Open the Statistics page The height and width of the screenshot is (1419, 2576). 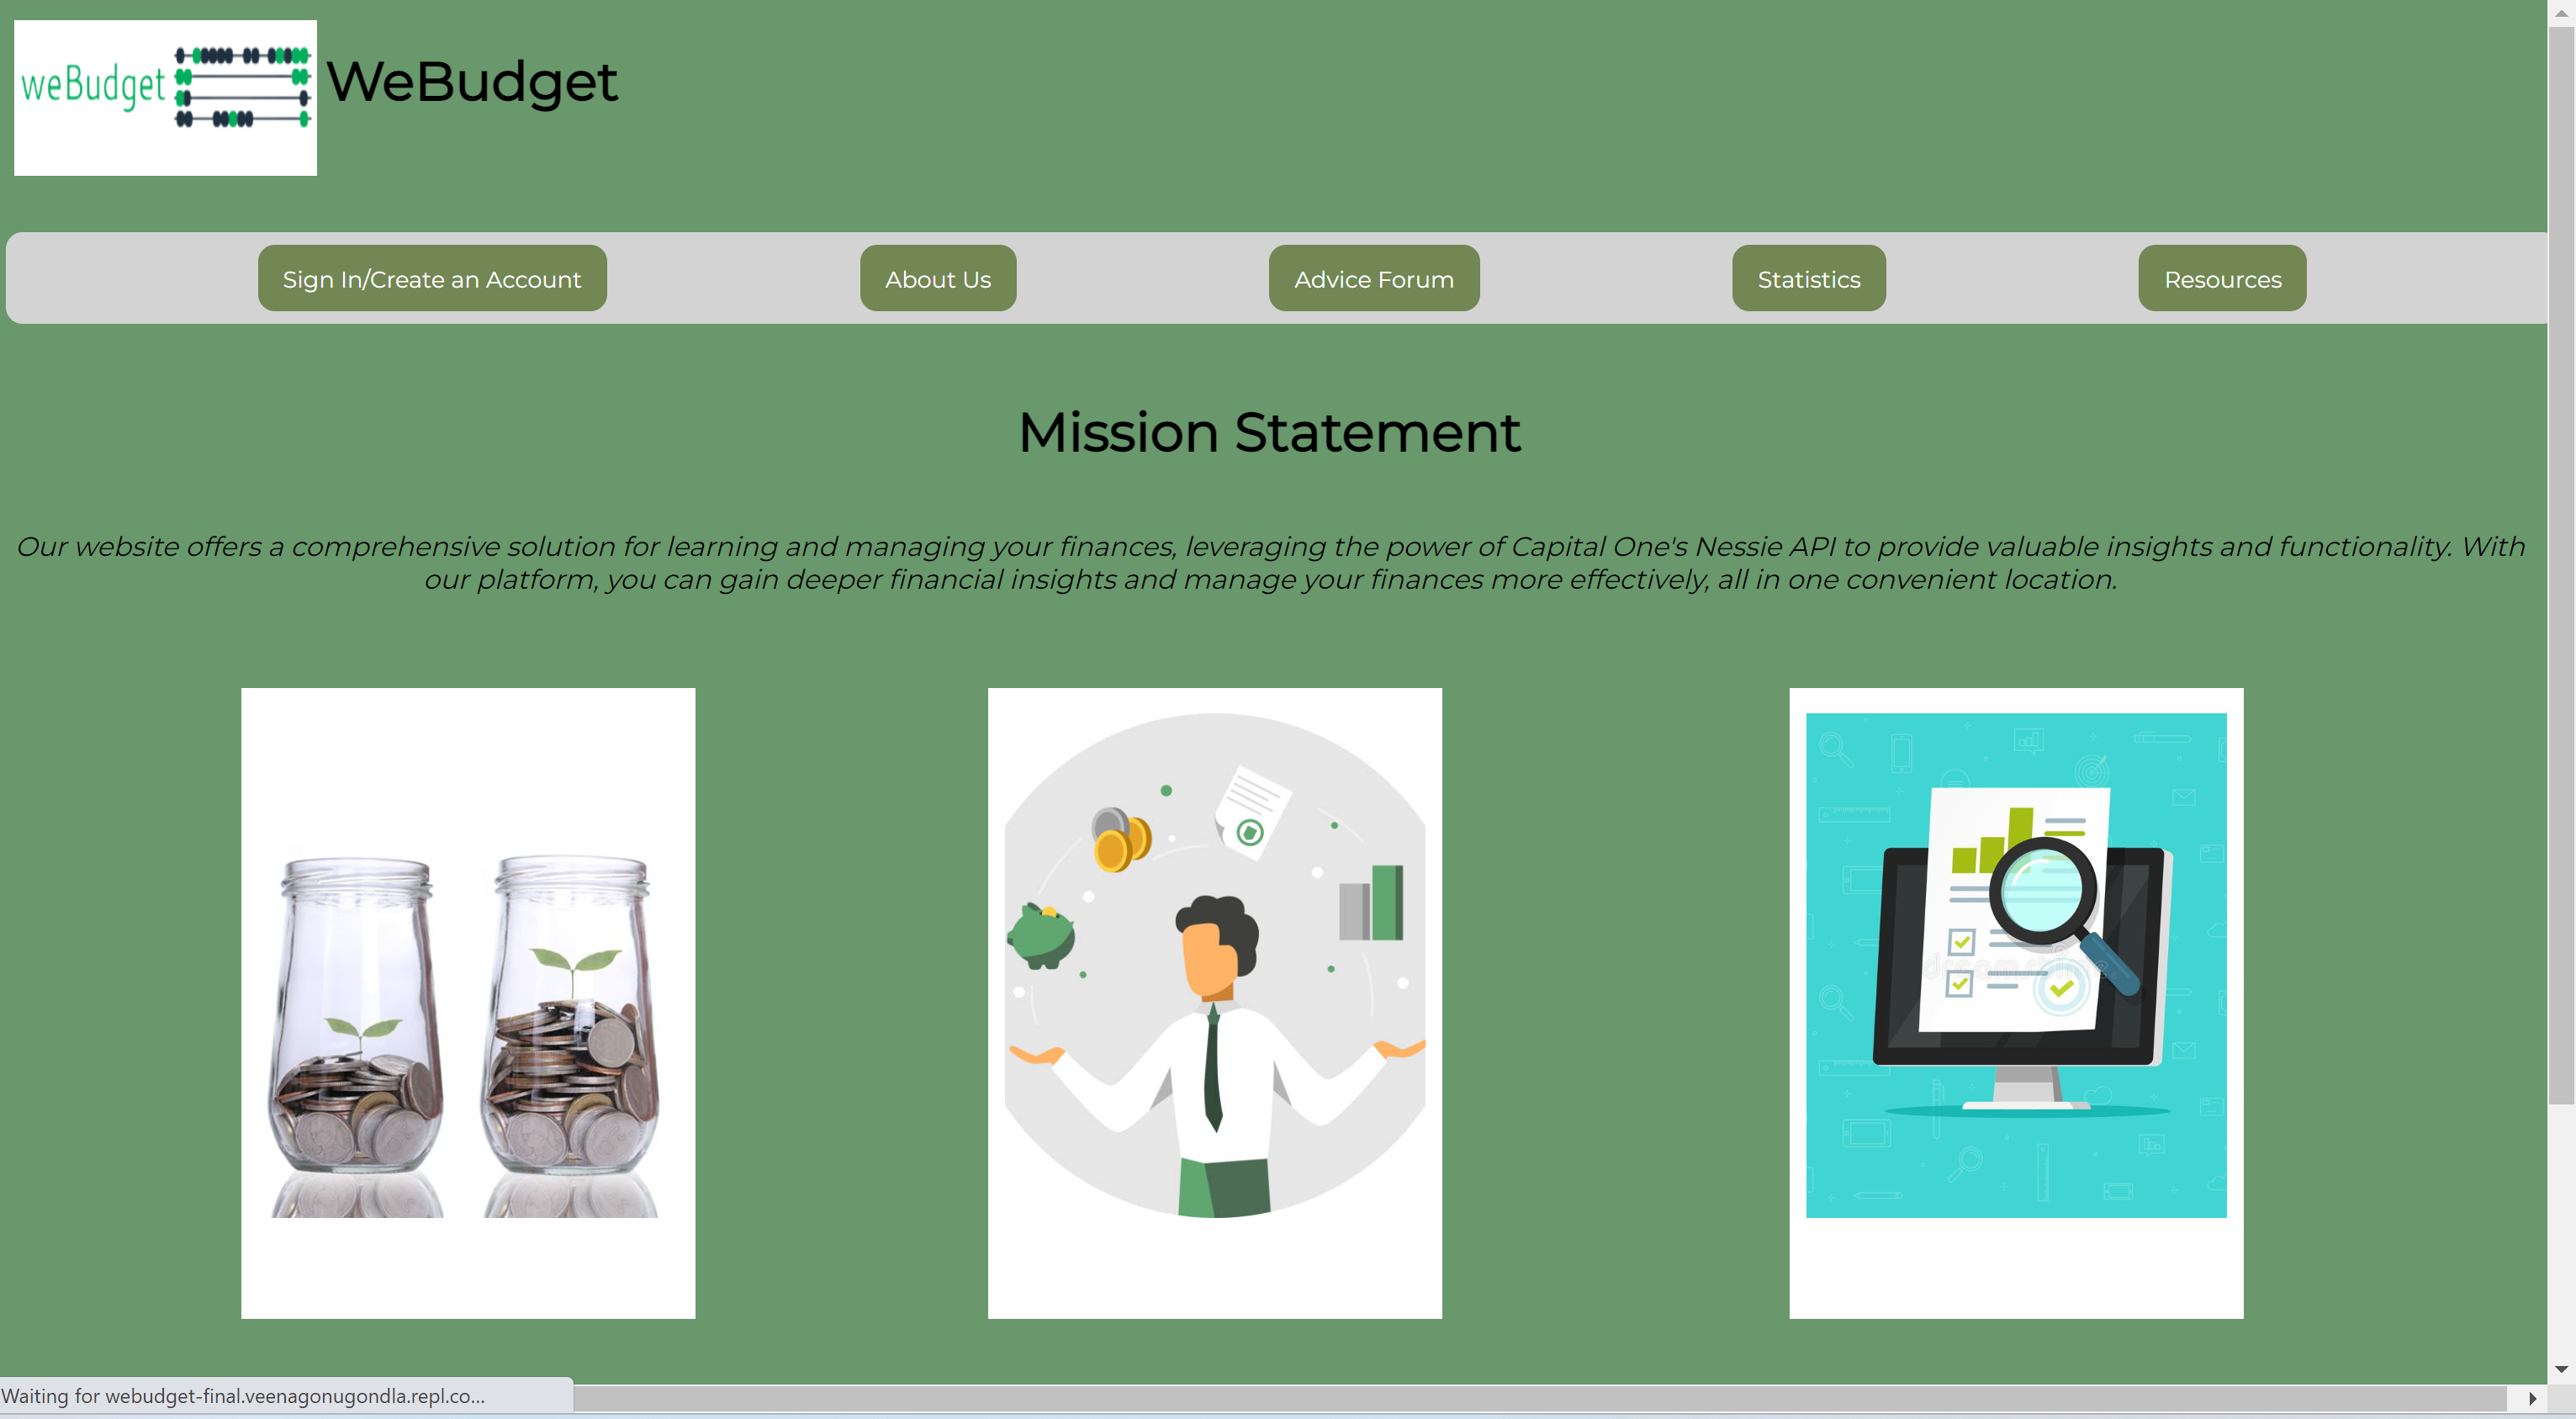[x=1808, y=279]
